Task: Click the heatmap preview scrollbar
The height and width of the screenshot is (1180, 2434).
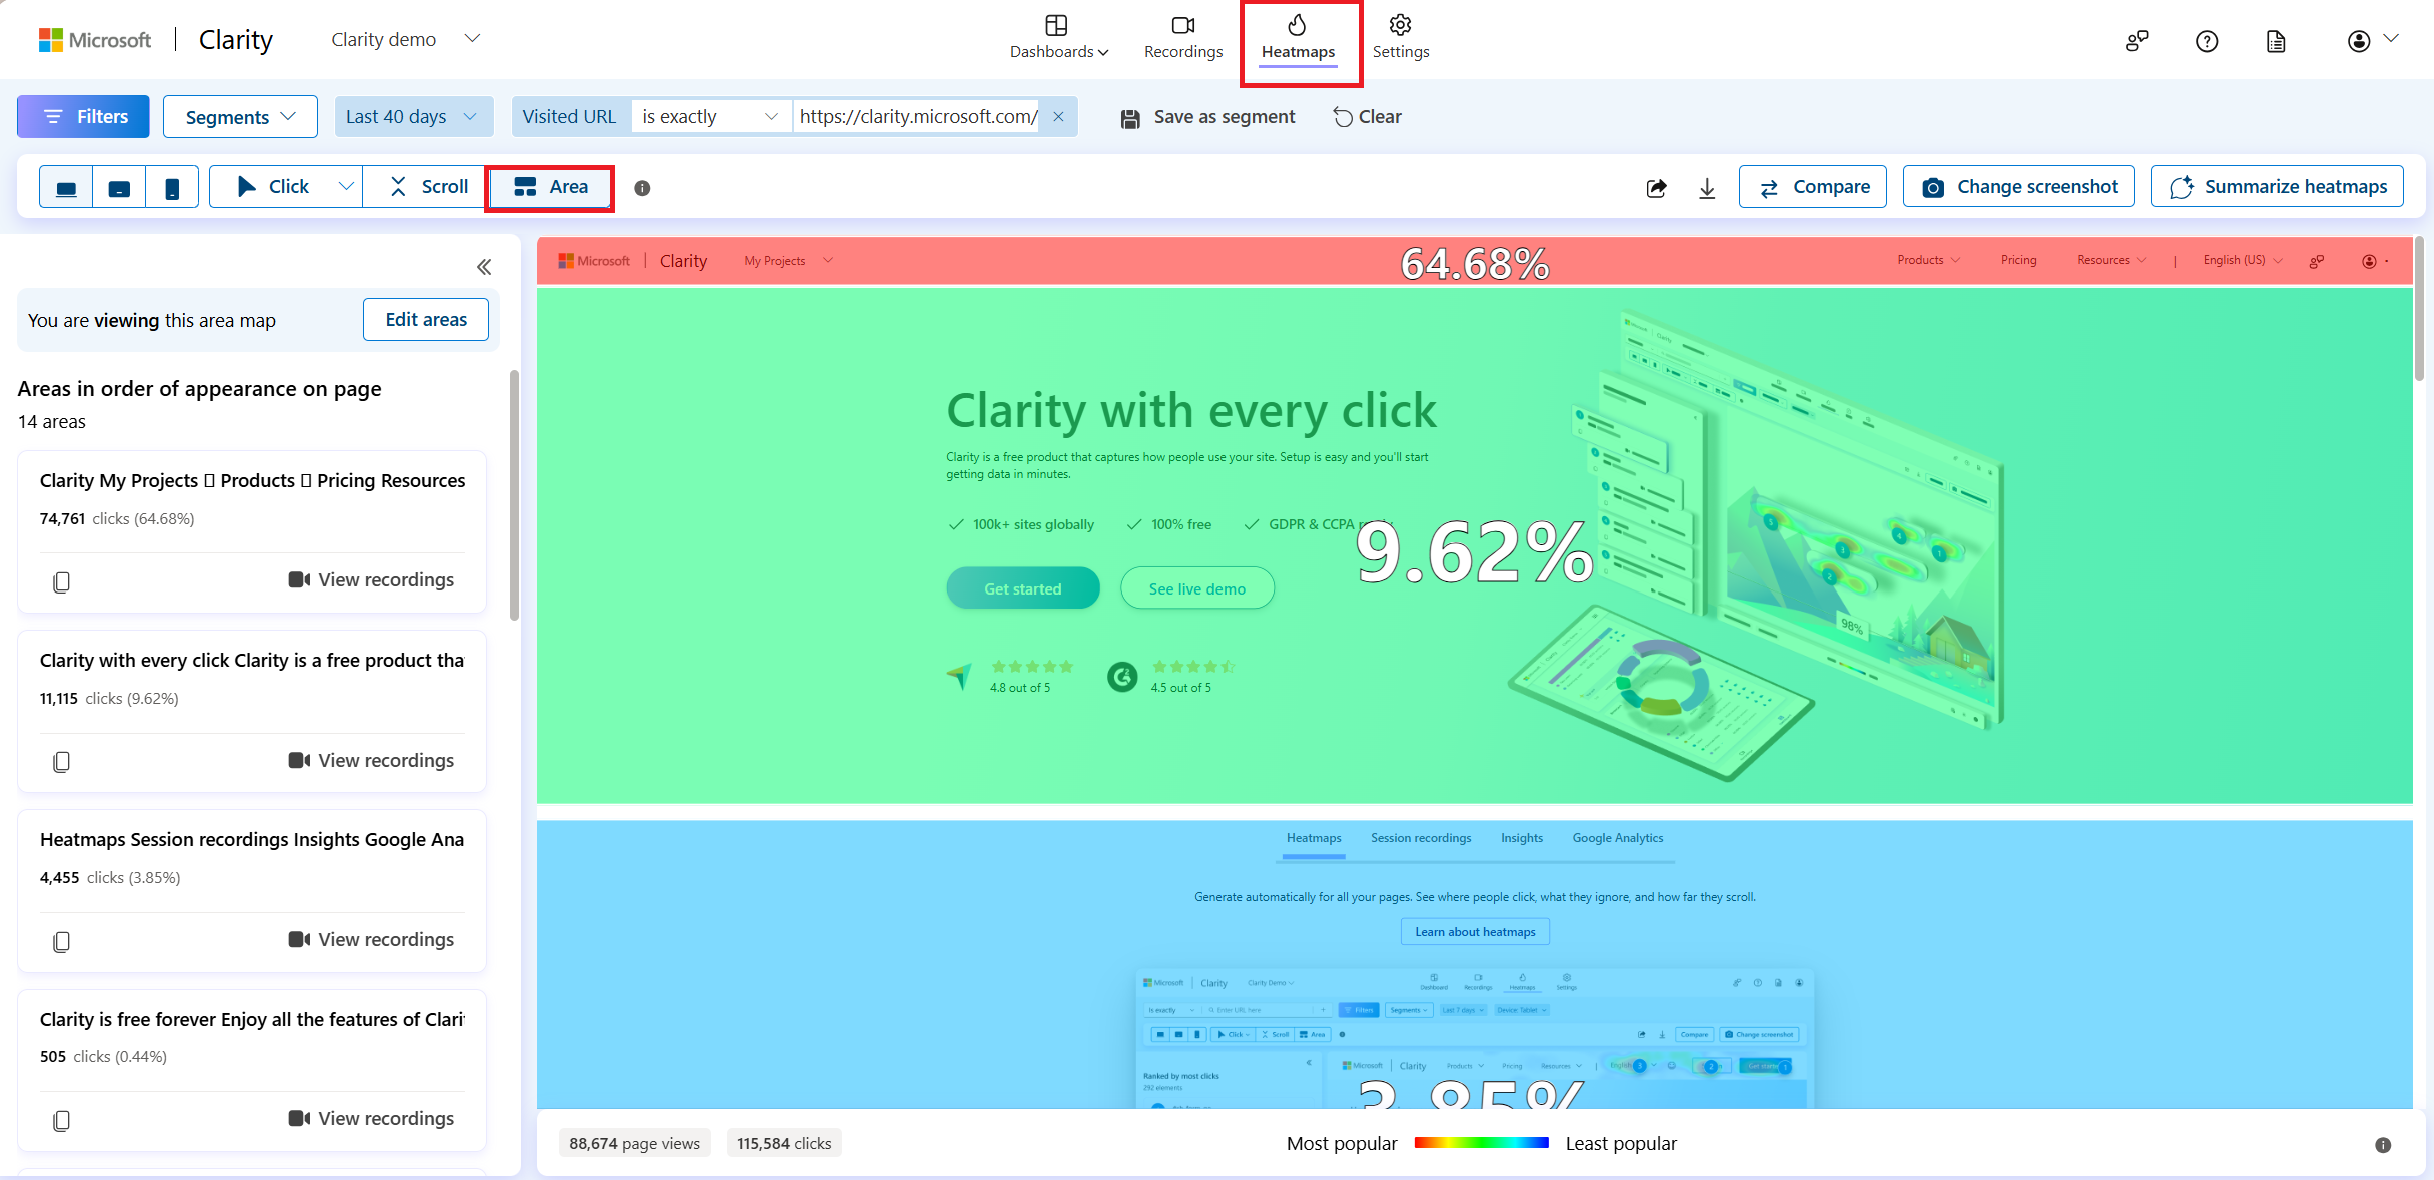Action: pyautogui.click(x=2419, y=309)
